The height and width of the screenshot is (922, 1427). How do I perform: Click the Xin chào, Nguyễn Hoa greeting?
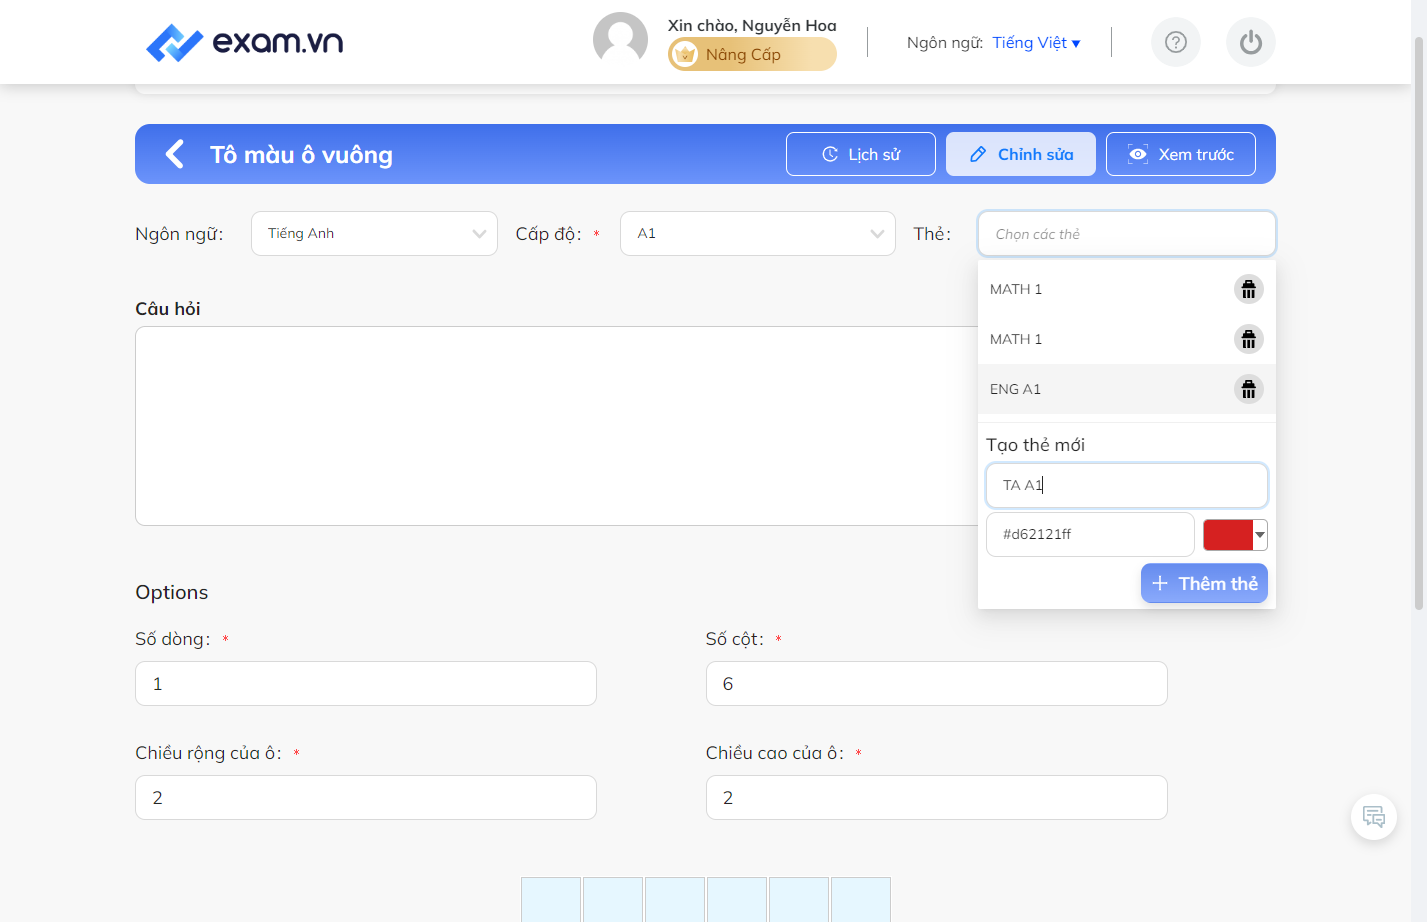(x=752, y=25)
